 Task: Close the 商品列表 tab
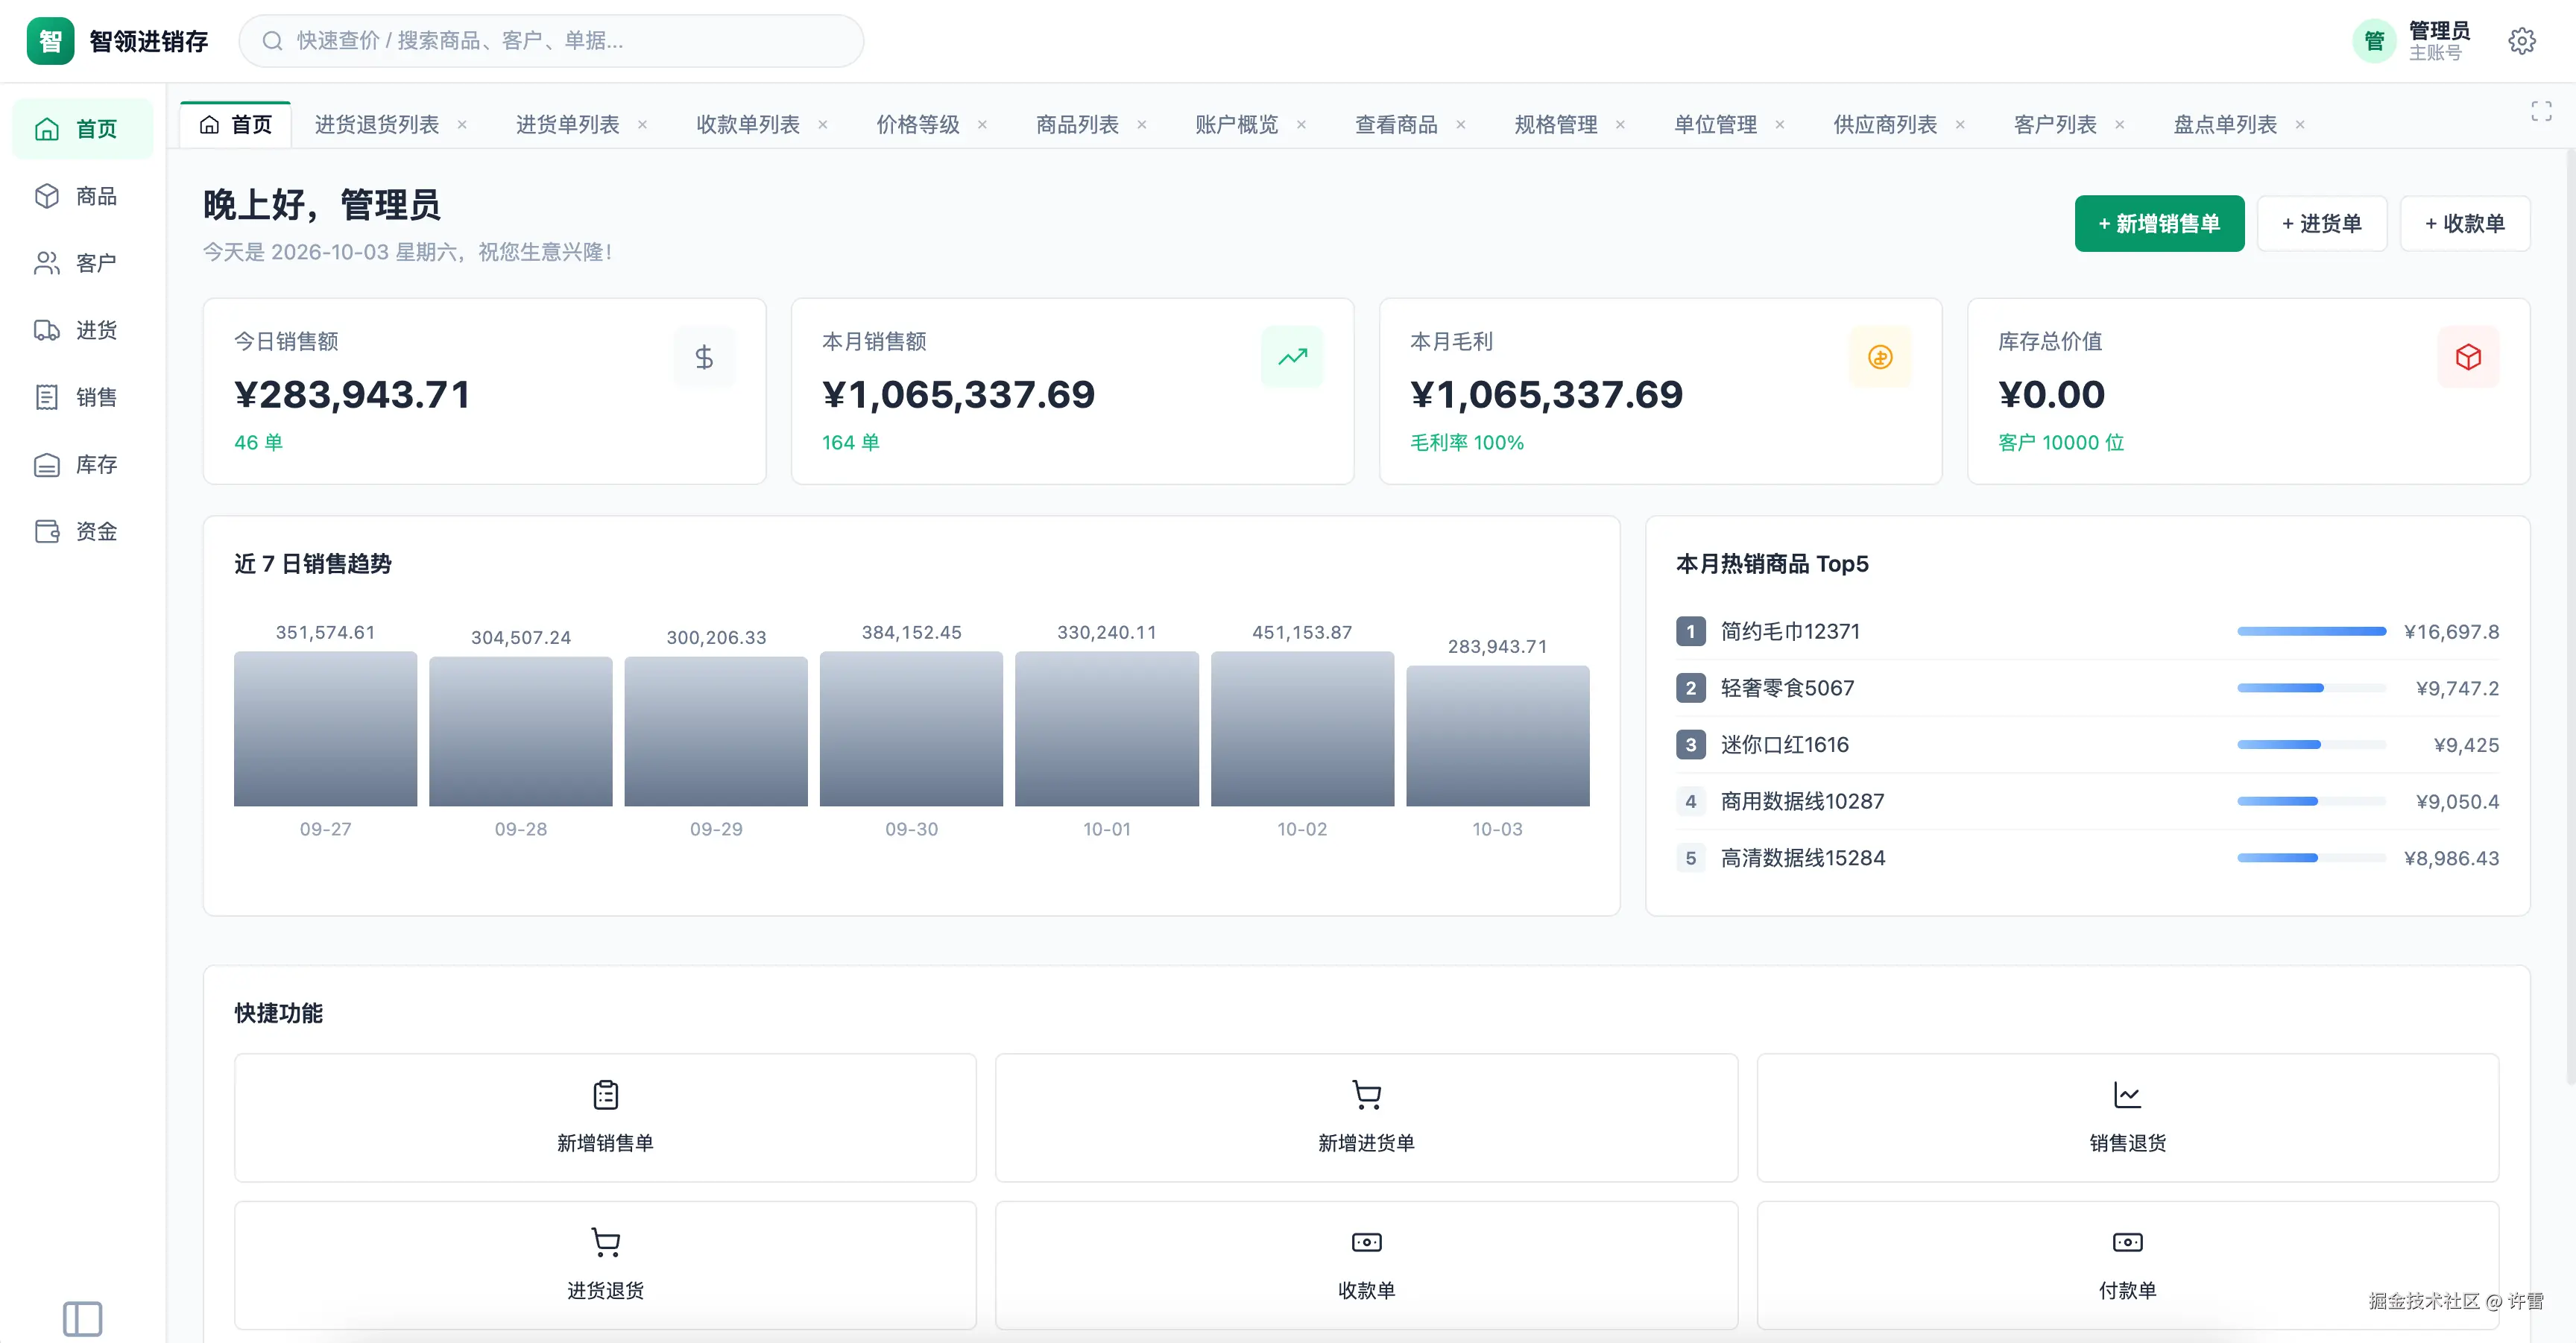[x=1141, y=125]
